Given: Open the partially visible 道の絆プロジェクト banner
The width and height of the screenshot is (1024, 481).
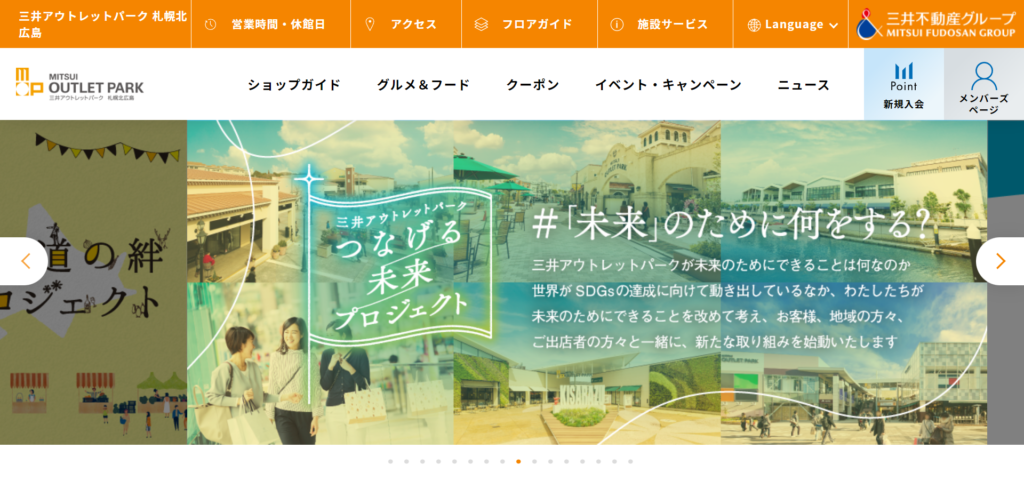Looking at the screenshot, I should (93, 282).
